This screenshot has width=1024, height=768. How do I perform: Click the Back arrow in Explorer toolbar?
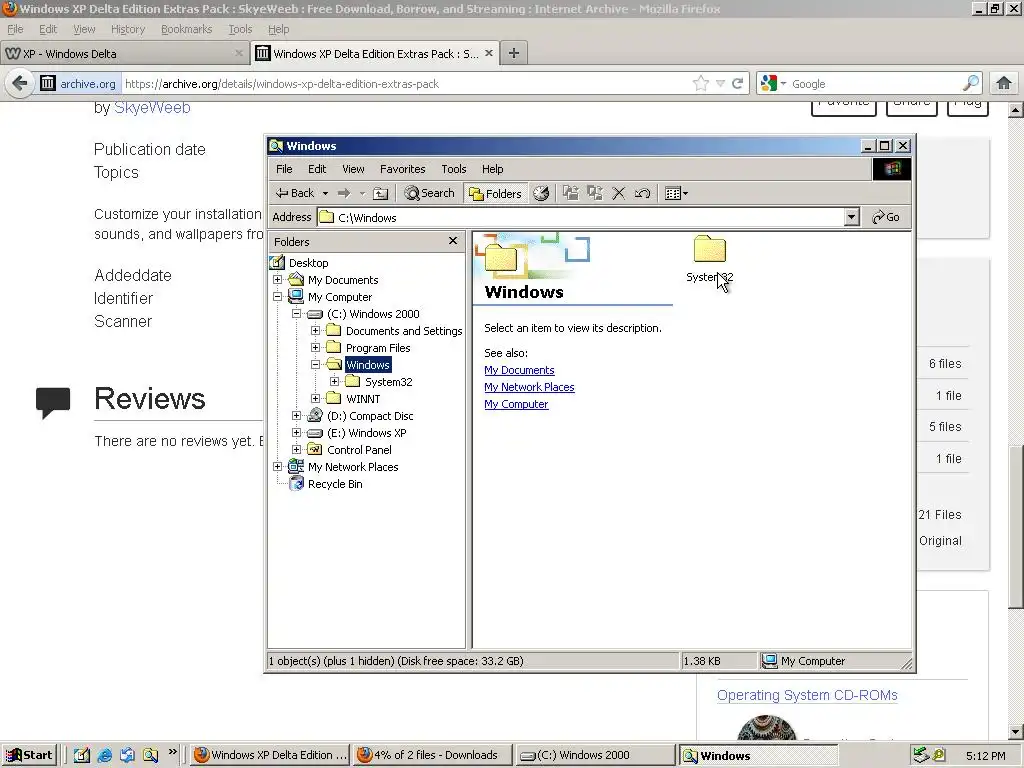295,193
